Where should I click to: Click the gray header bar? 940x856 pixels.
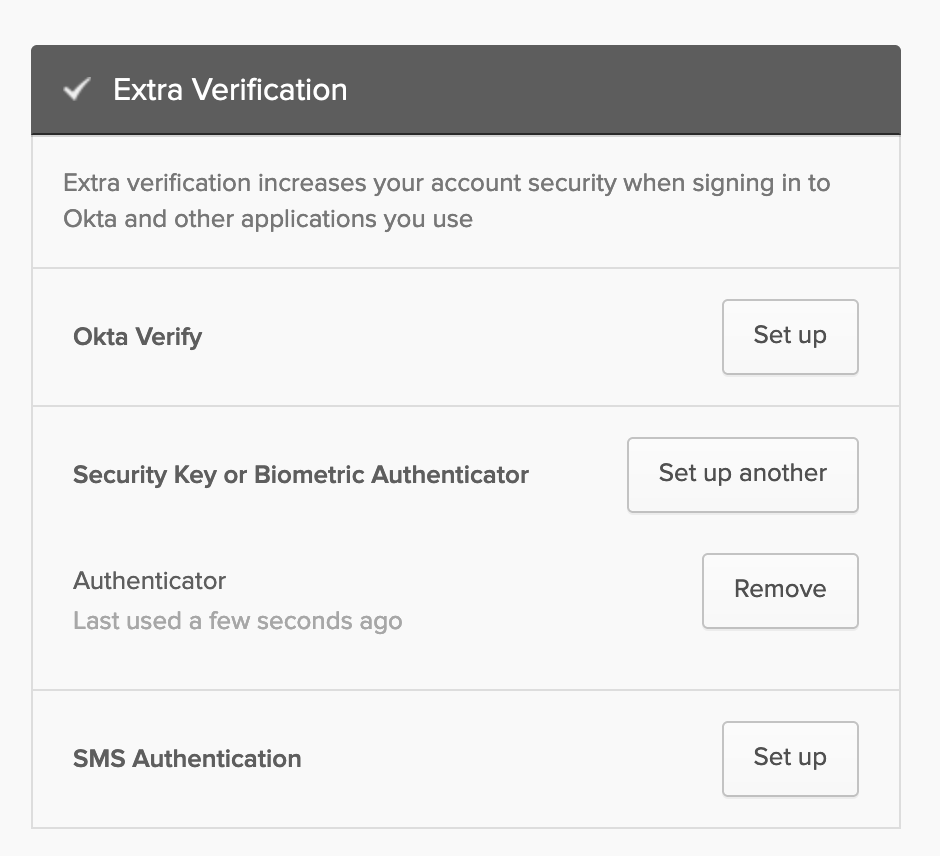click(500, 89)
